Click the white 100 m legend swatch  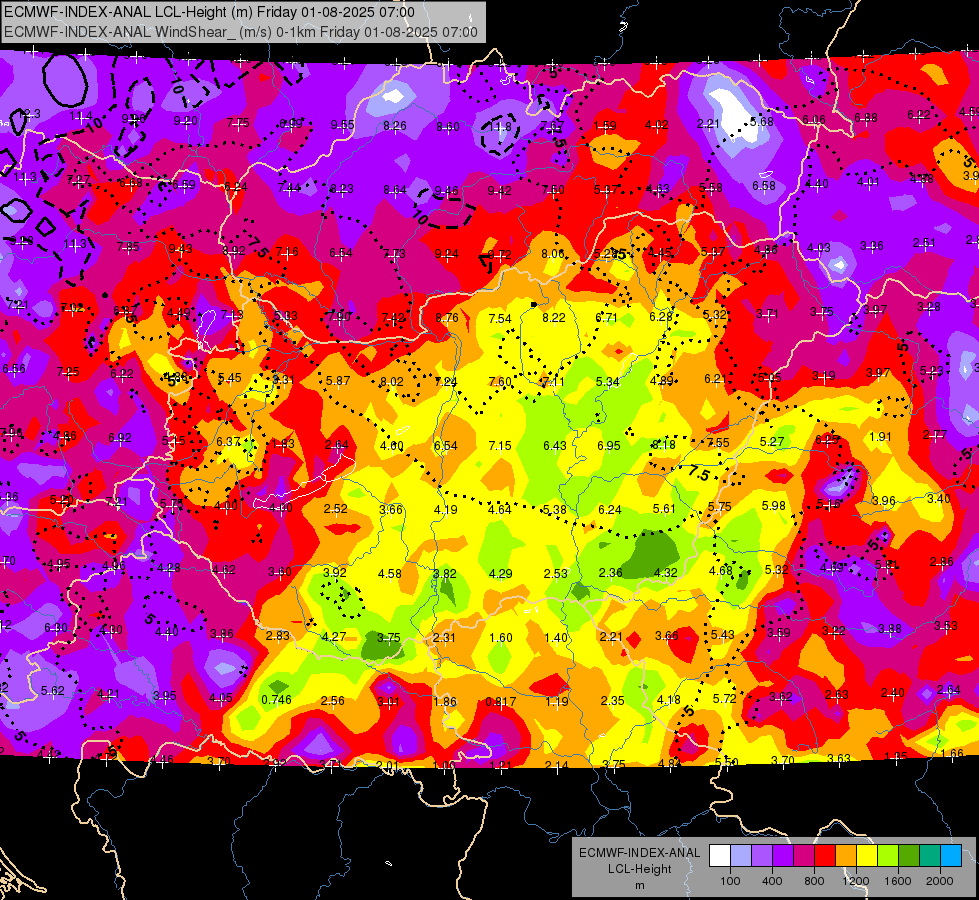click(x=719, y=856)
